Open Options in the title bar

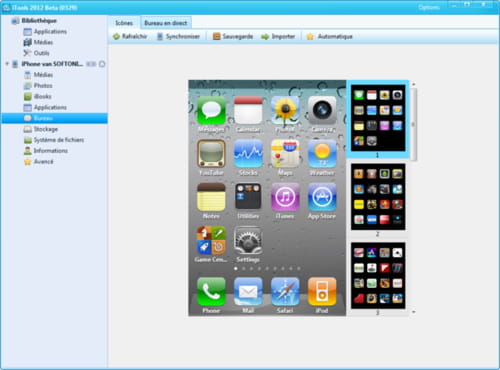click(x=429, y=7)
